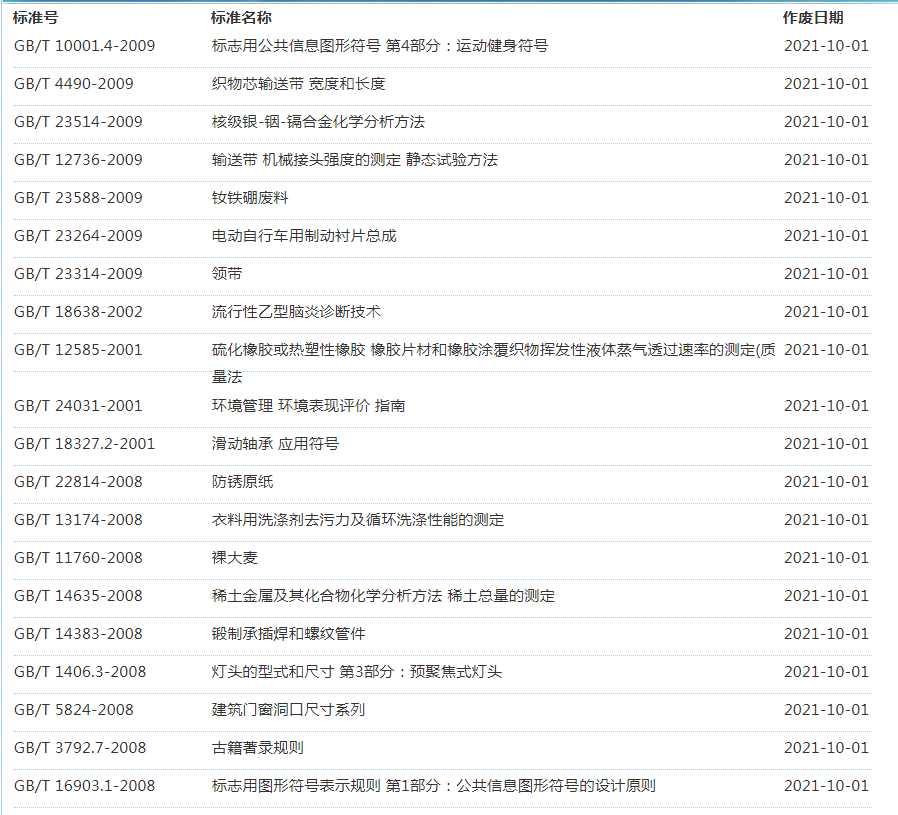Click the 领带 standard title

[227, 274]
